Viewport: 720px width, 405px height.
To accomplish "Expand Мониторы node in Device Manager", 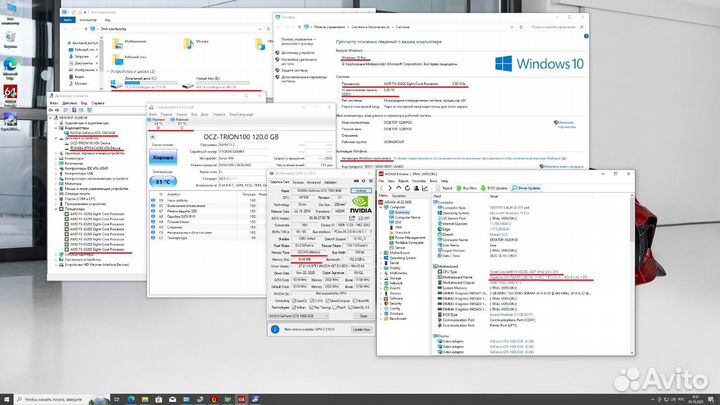I will pos(56,184).
